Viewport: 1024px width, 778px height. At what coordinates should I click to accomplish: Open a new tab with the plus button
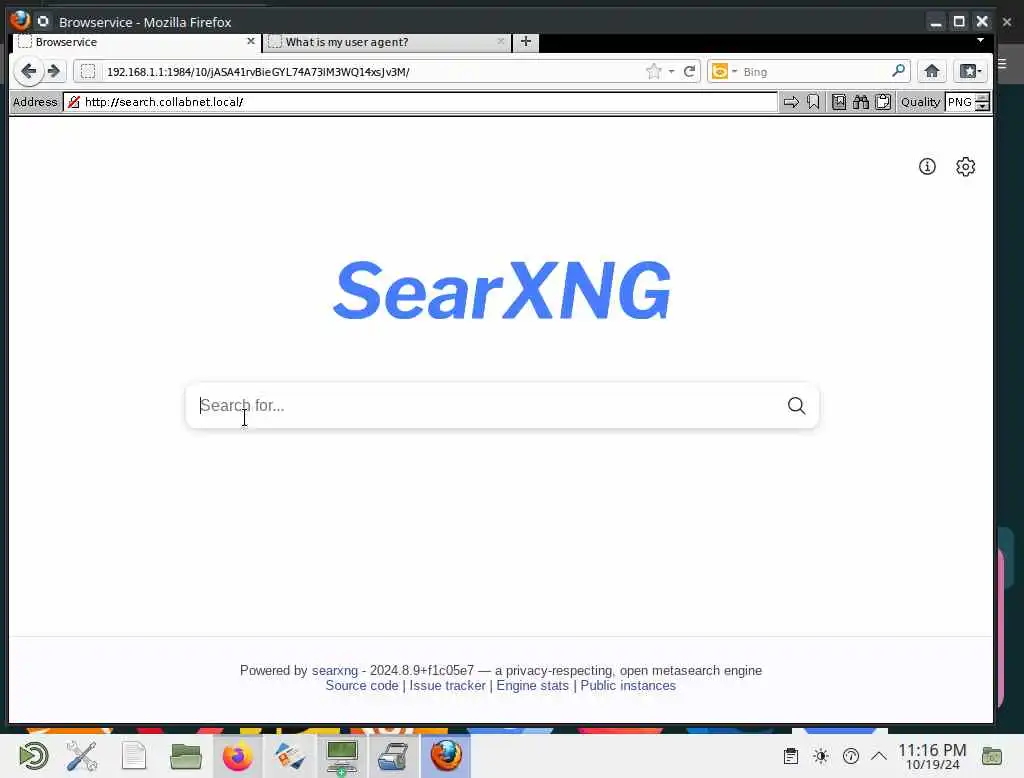click(x=526, y=42)
